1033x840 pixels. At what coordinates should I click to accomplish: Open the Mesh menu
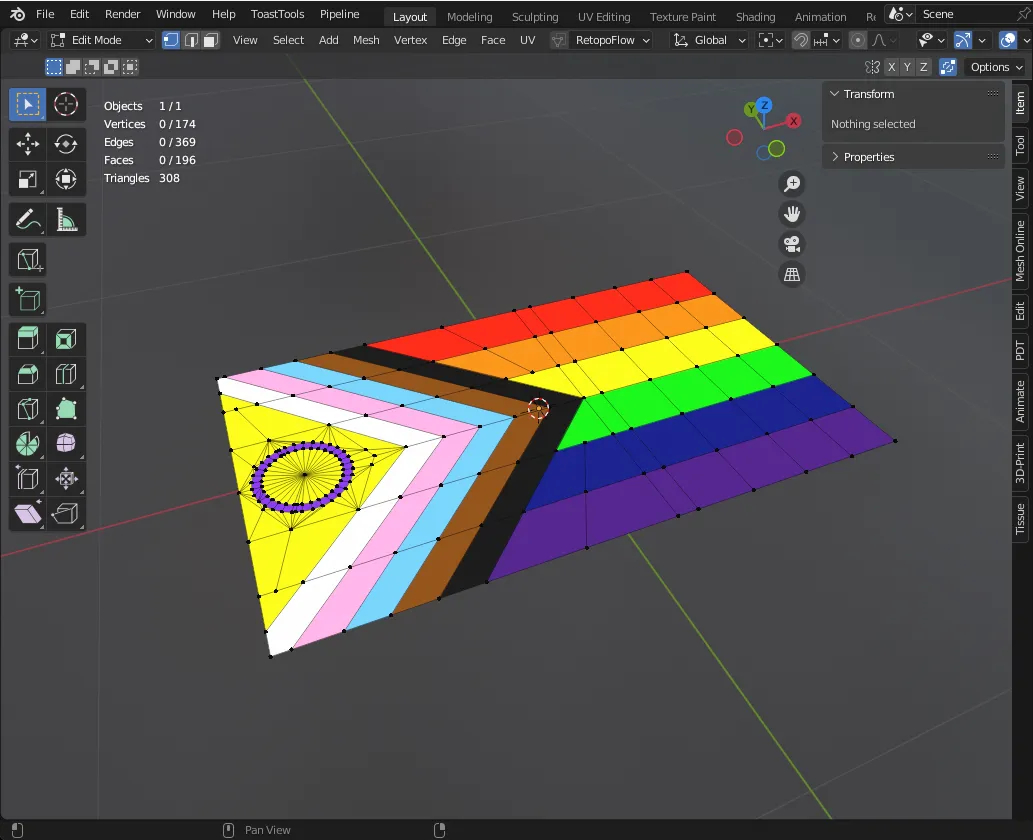366,40
